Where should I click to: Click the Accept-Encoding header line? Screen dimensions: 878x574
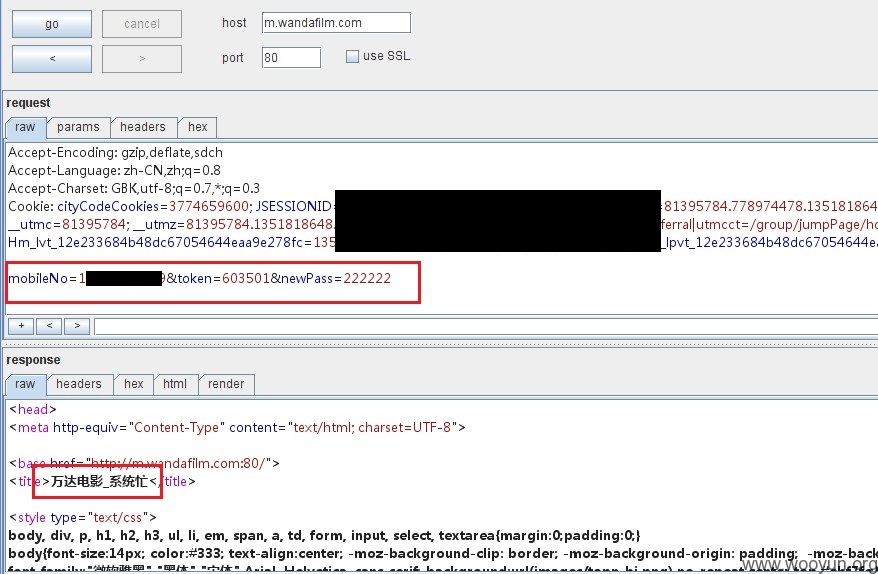click(115, 153)
